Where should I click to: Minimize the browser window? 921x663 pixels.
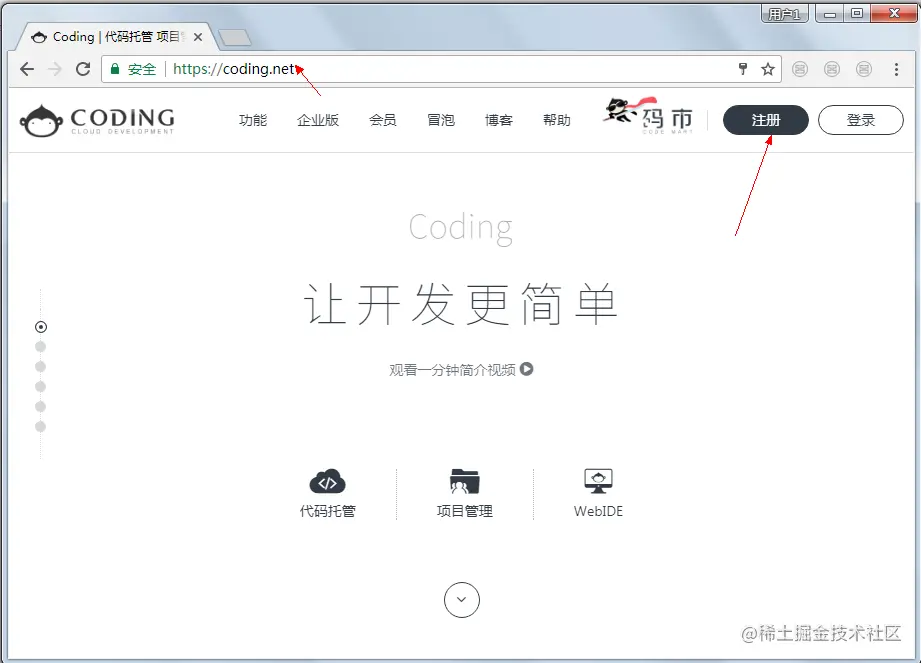coord(830,14)
